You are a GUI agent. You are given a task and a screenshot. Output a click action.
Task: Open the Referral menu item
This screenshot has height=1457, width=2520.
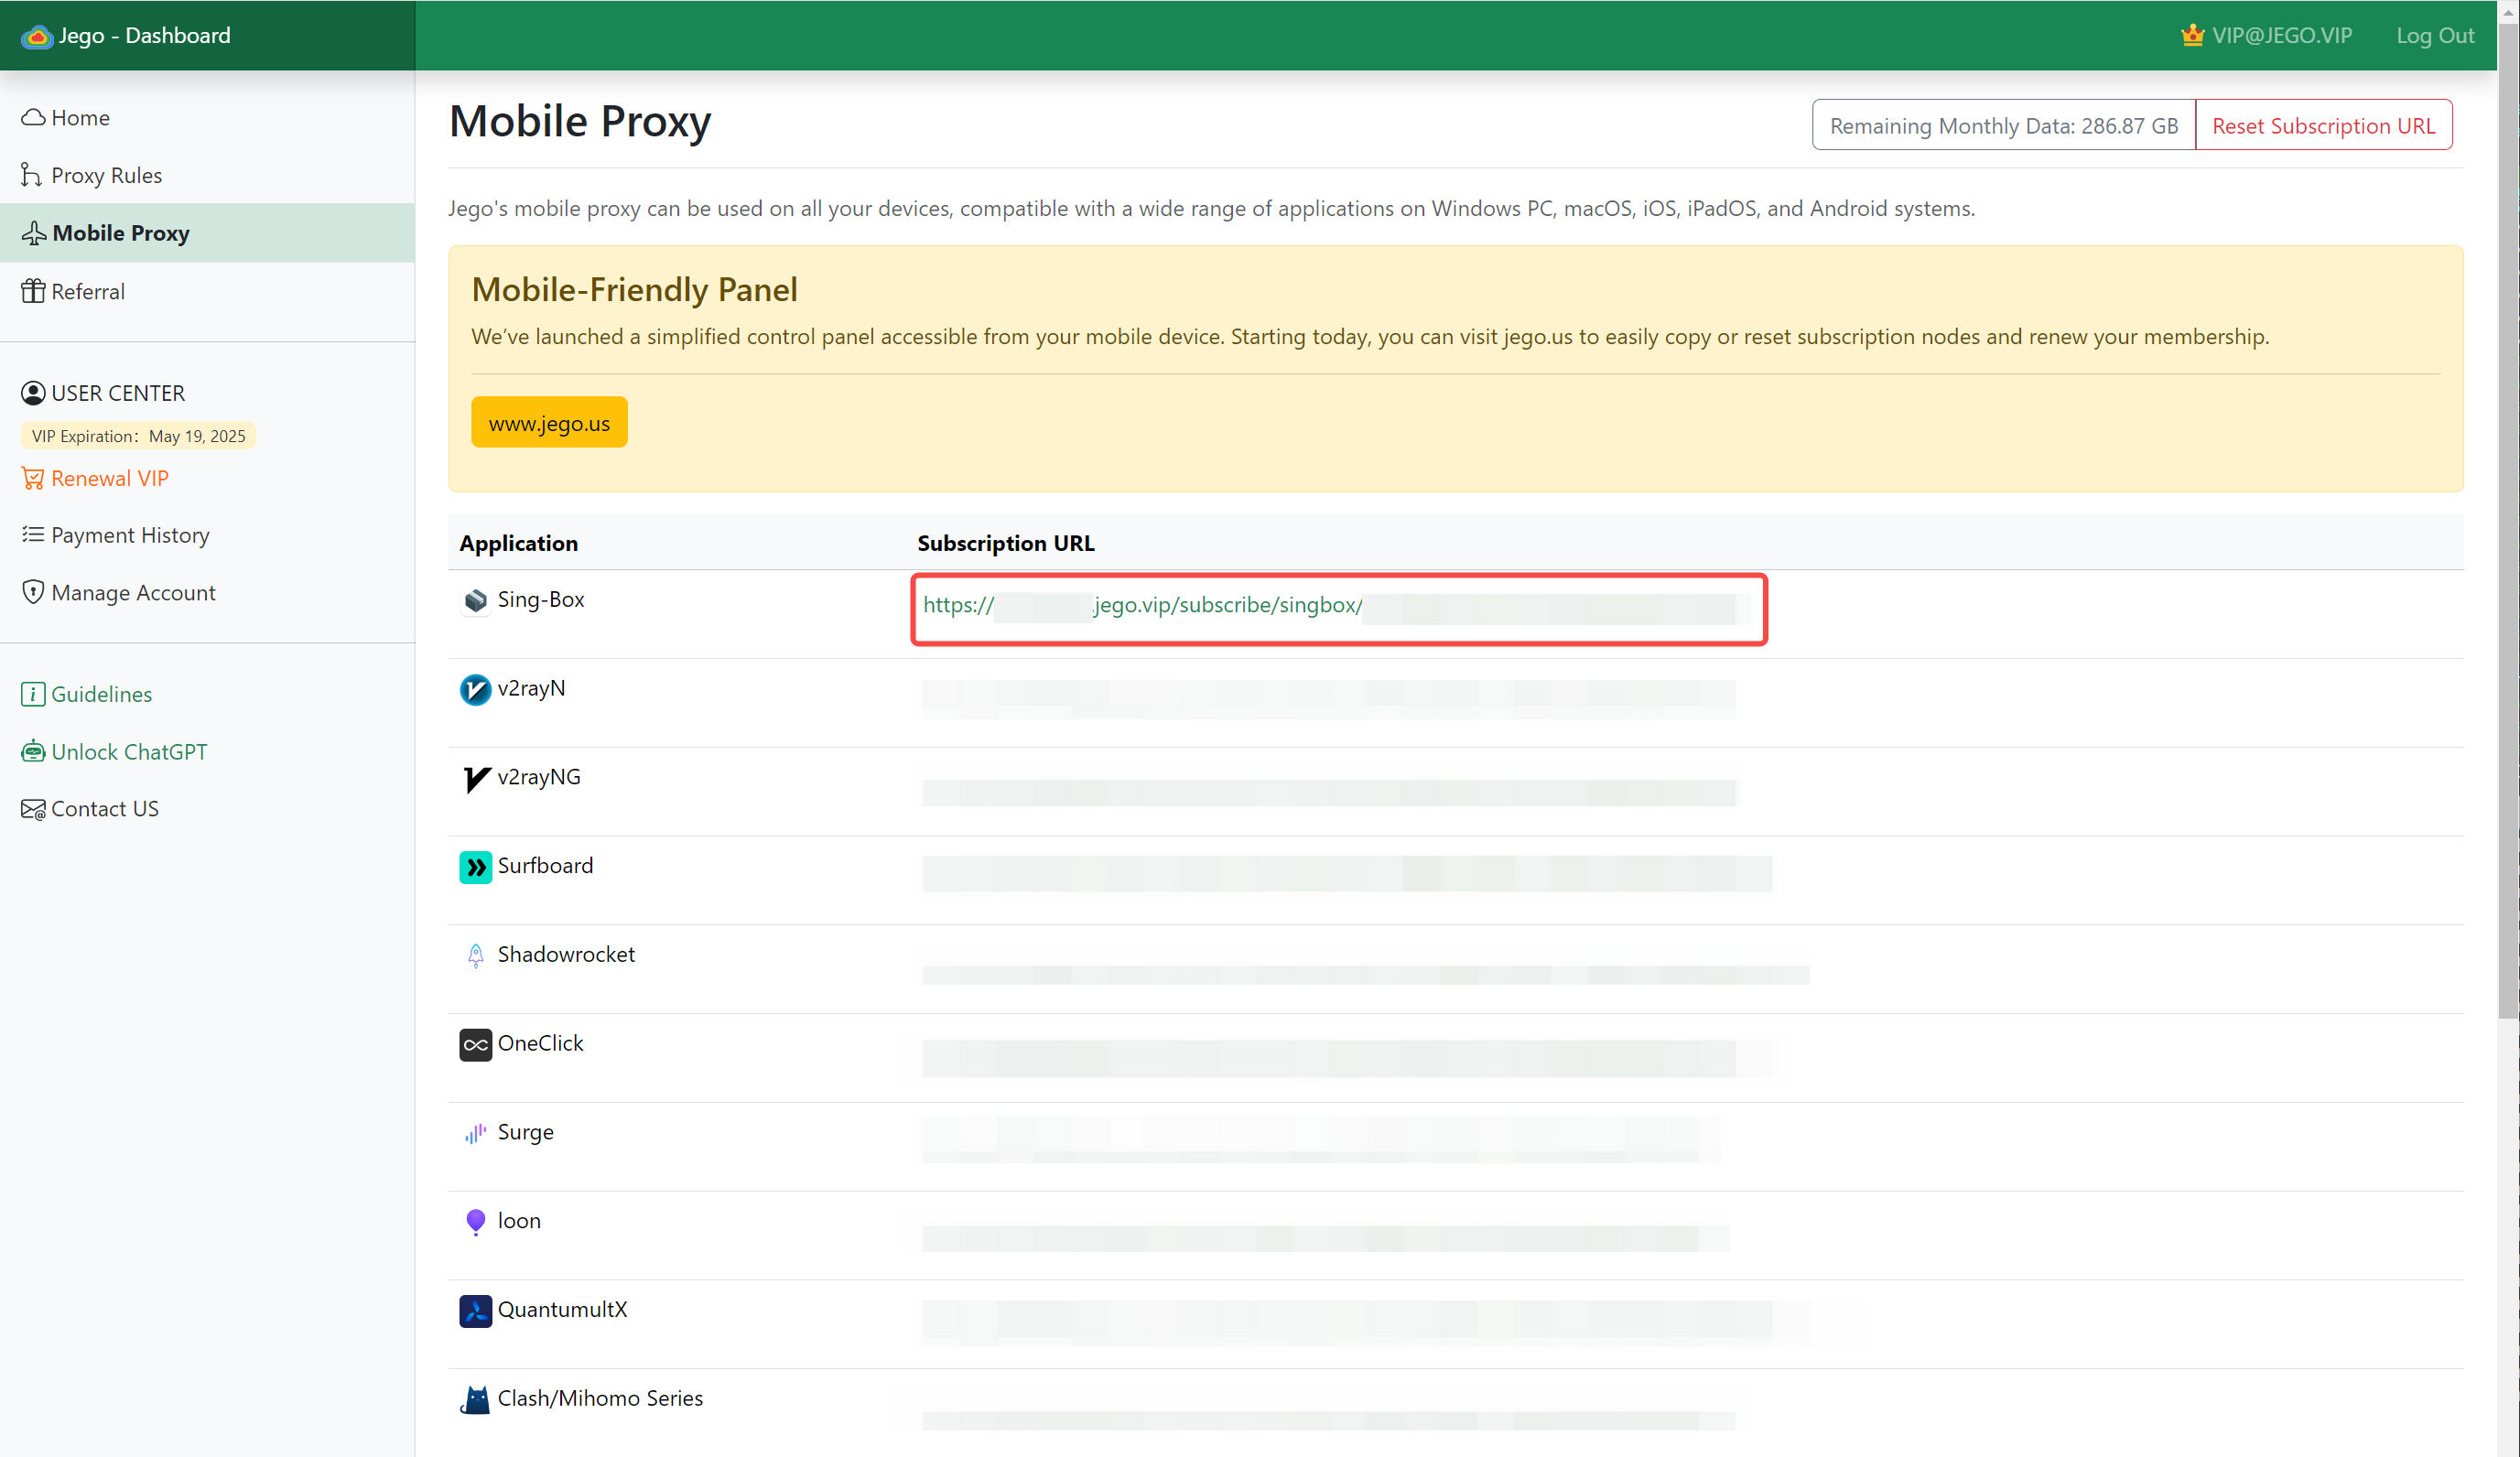pyautogui.click(x=207, y=291)
